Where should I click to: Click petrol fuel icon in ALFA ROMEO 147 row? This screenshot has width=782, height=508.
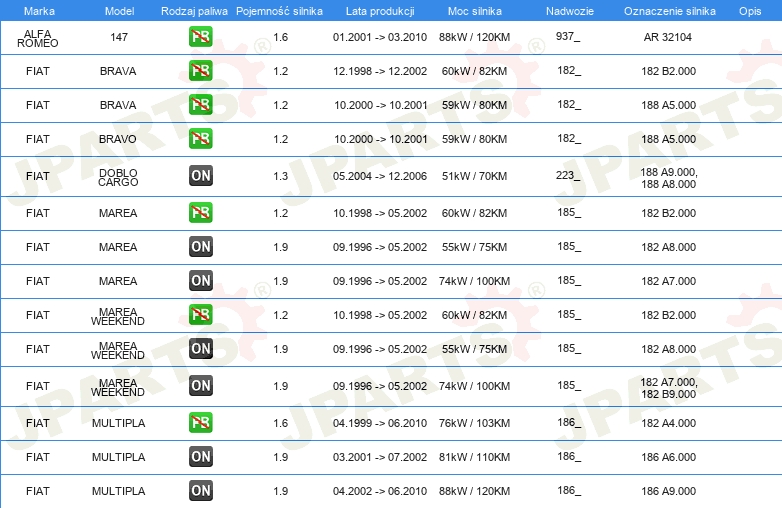click(200, 36)
